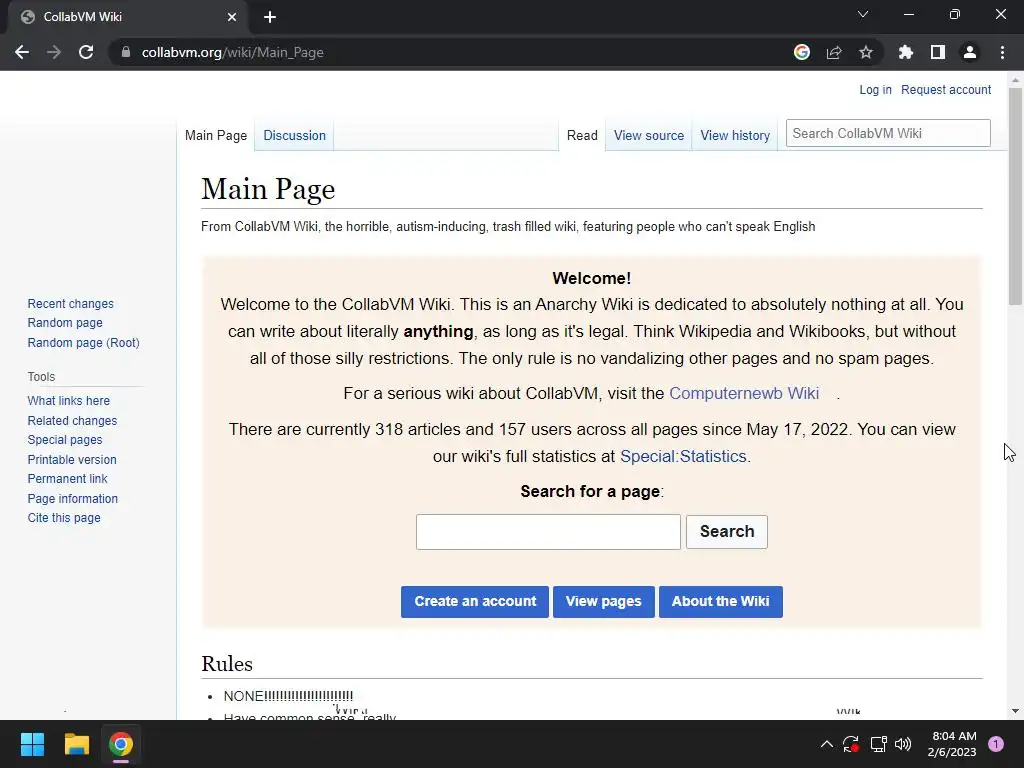Viewport: 1024px width, 768px height.
Task: Open Related changes link
Action: tap(72, 421)
